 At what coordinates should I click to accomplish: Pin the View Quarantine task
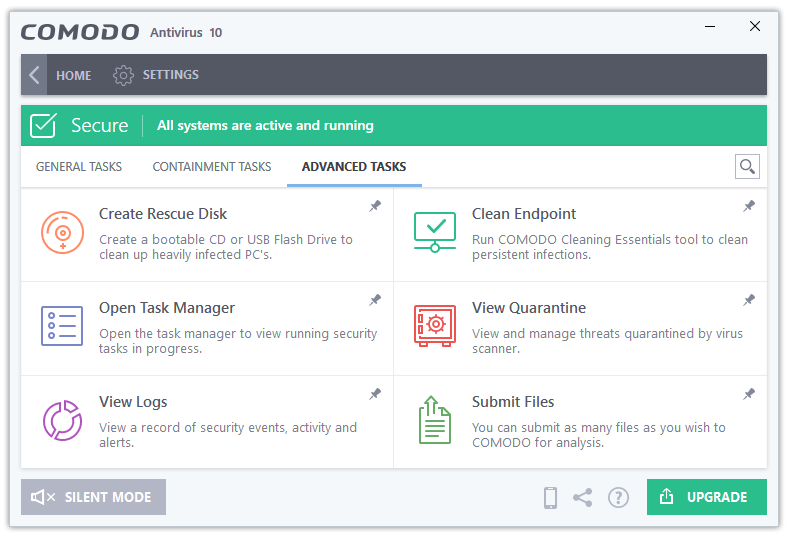749,300
